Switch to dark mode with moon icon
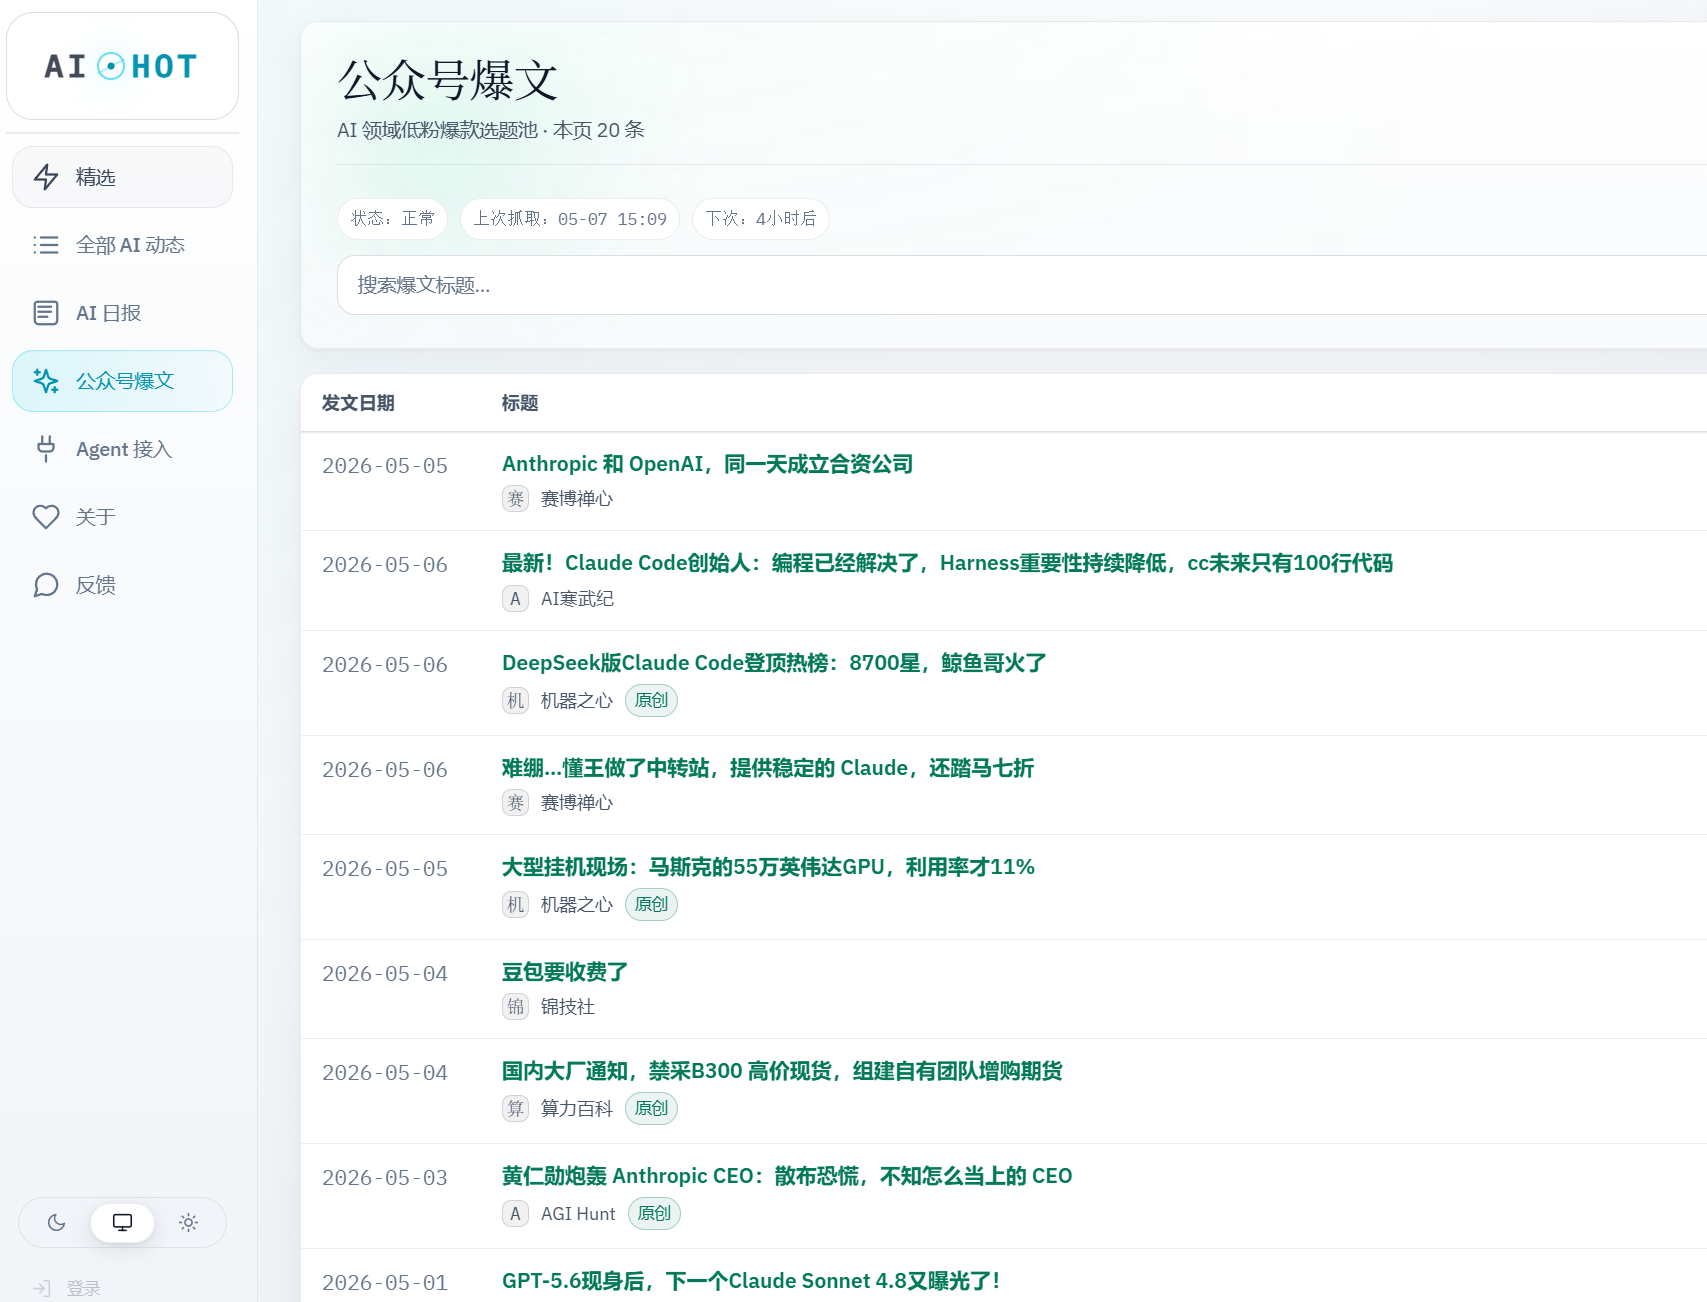The height and width of the screenshot is (1302, 1707). (x=56, y=1222)
